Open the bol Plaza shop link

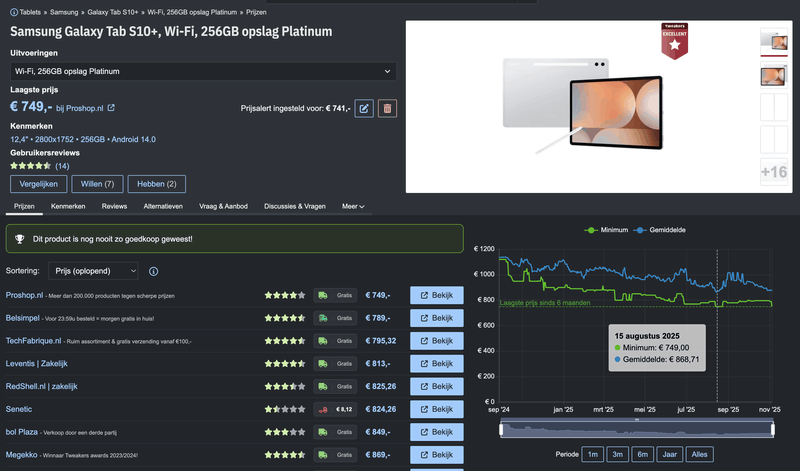click(x=21, y=432)
